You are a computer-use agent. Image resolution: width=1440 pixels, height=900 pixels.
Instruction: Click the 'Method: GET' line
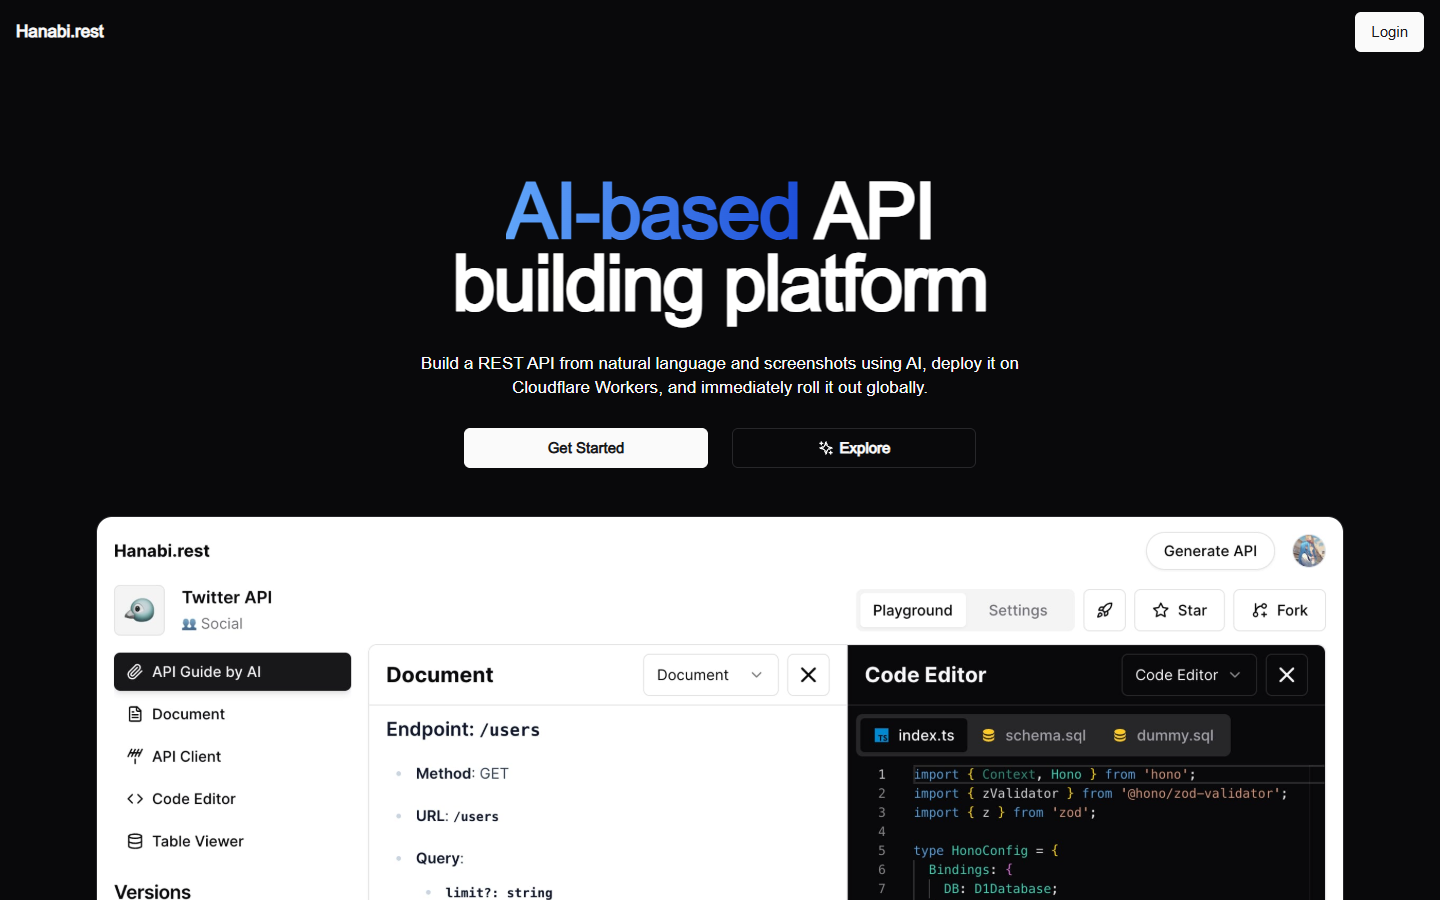point(462,774)
